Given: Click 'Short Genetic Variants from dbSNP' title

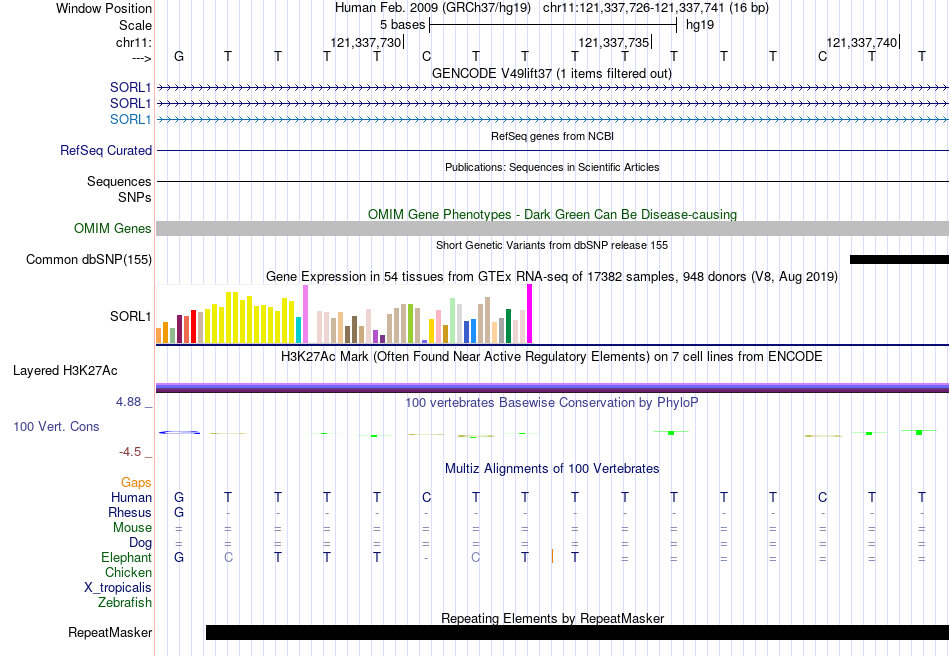Looking at the screenshot, I should coord(552,245).
